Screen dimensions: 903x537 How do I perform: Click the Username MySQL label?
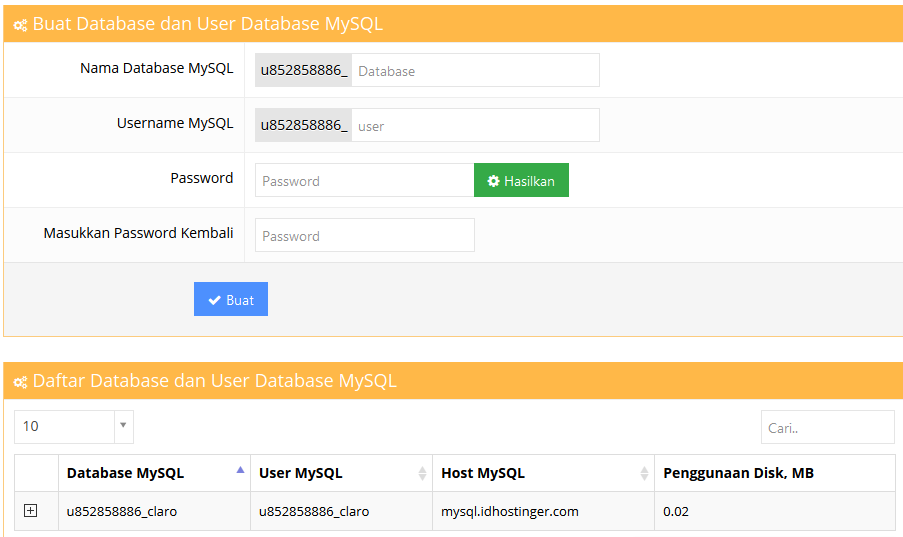coord(175,123)
